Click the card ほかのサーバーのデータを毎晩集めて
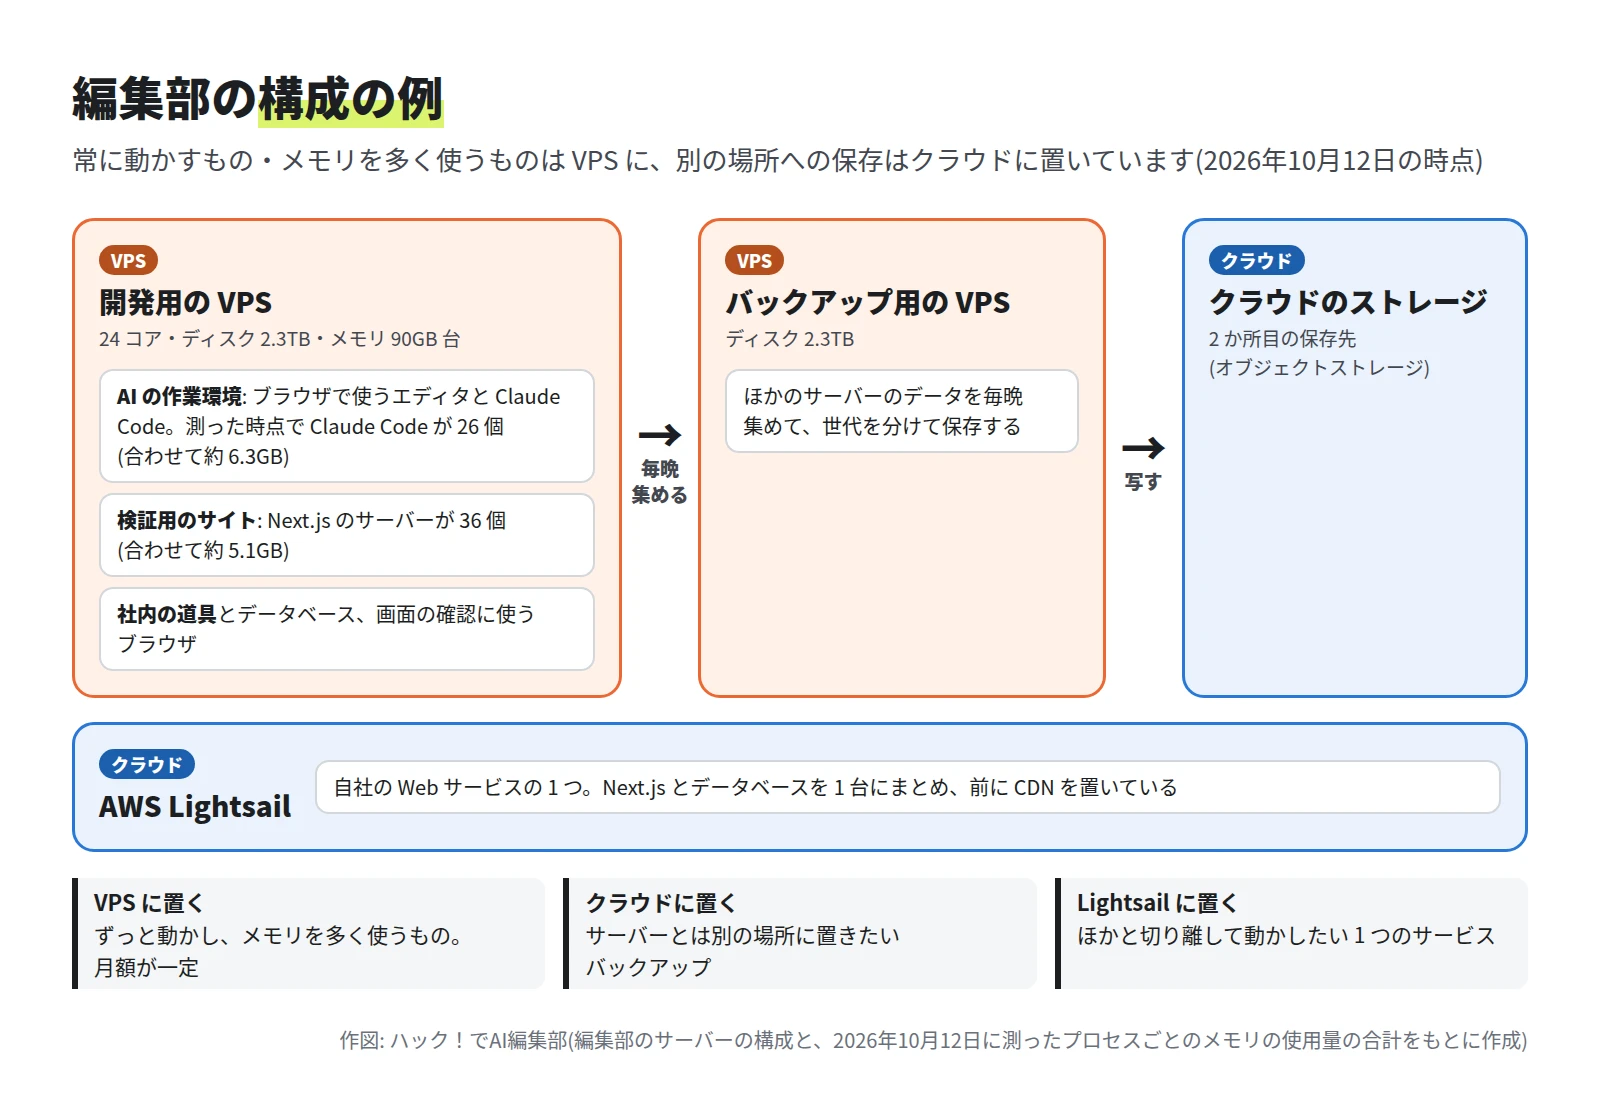 (902, 411)
